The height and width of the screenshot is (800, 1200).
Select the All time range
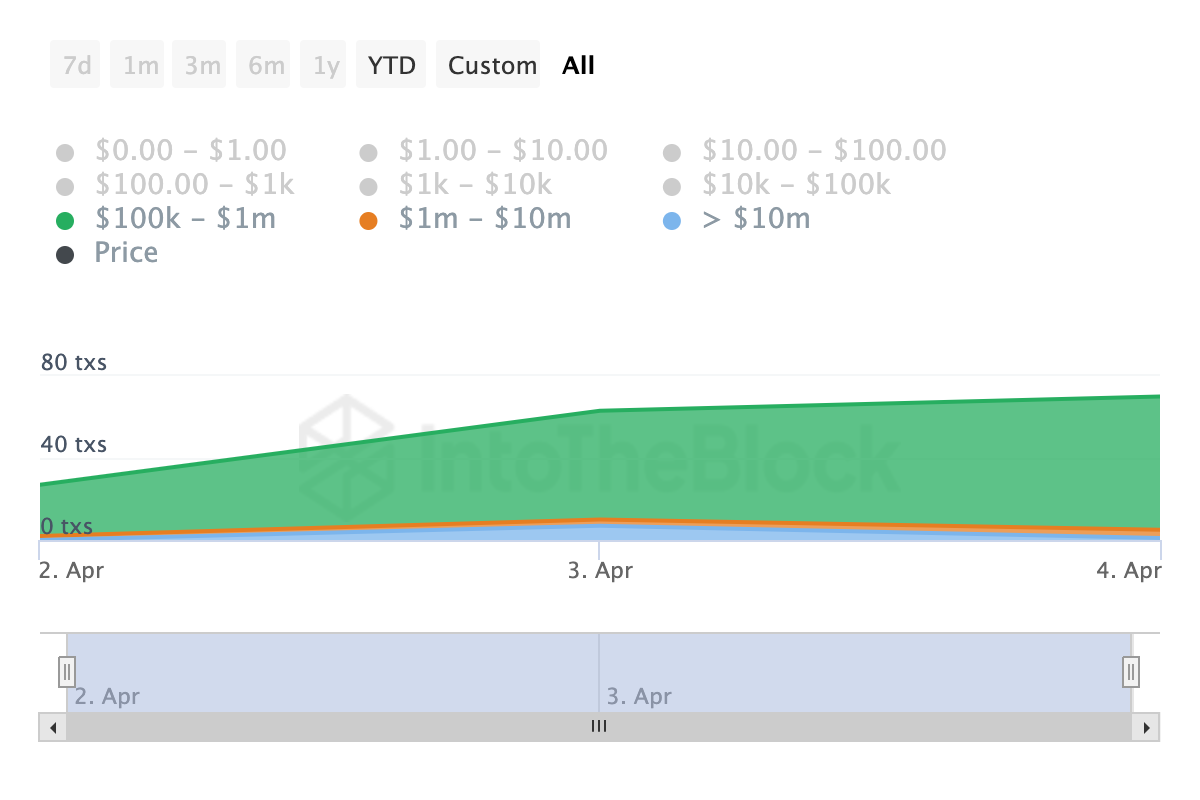coord(578,65)
